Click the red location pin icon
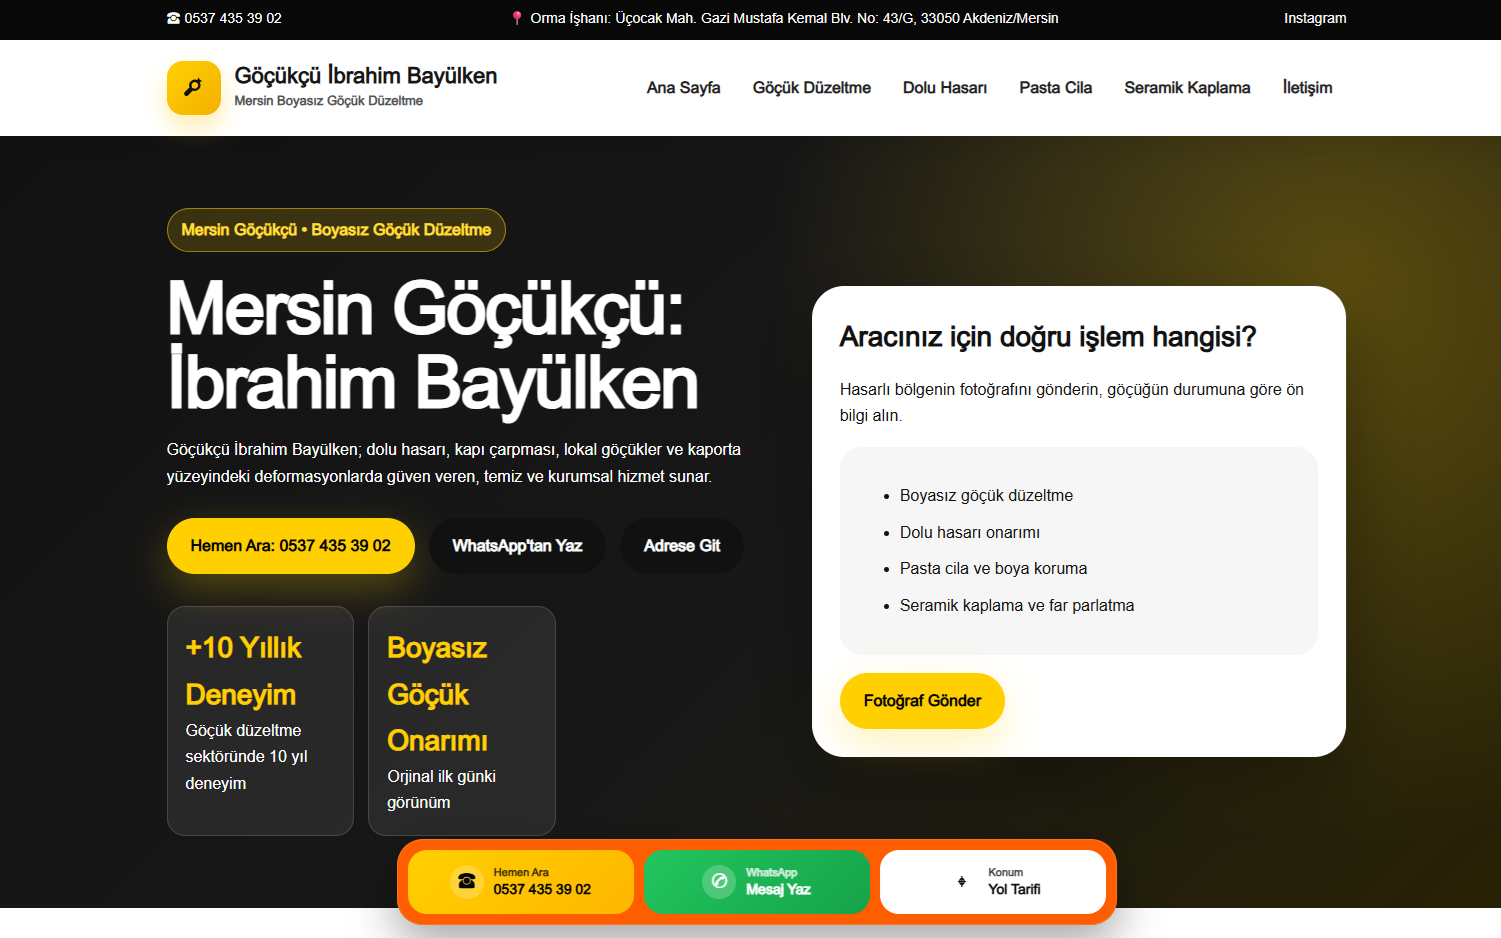This screenshot has width=1501, height=938. click(517, 18)
